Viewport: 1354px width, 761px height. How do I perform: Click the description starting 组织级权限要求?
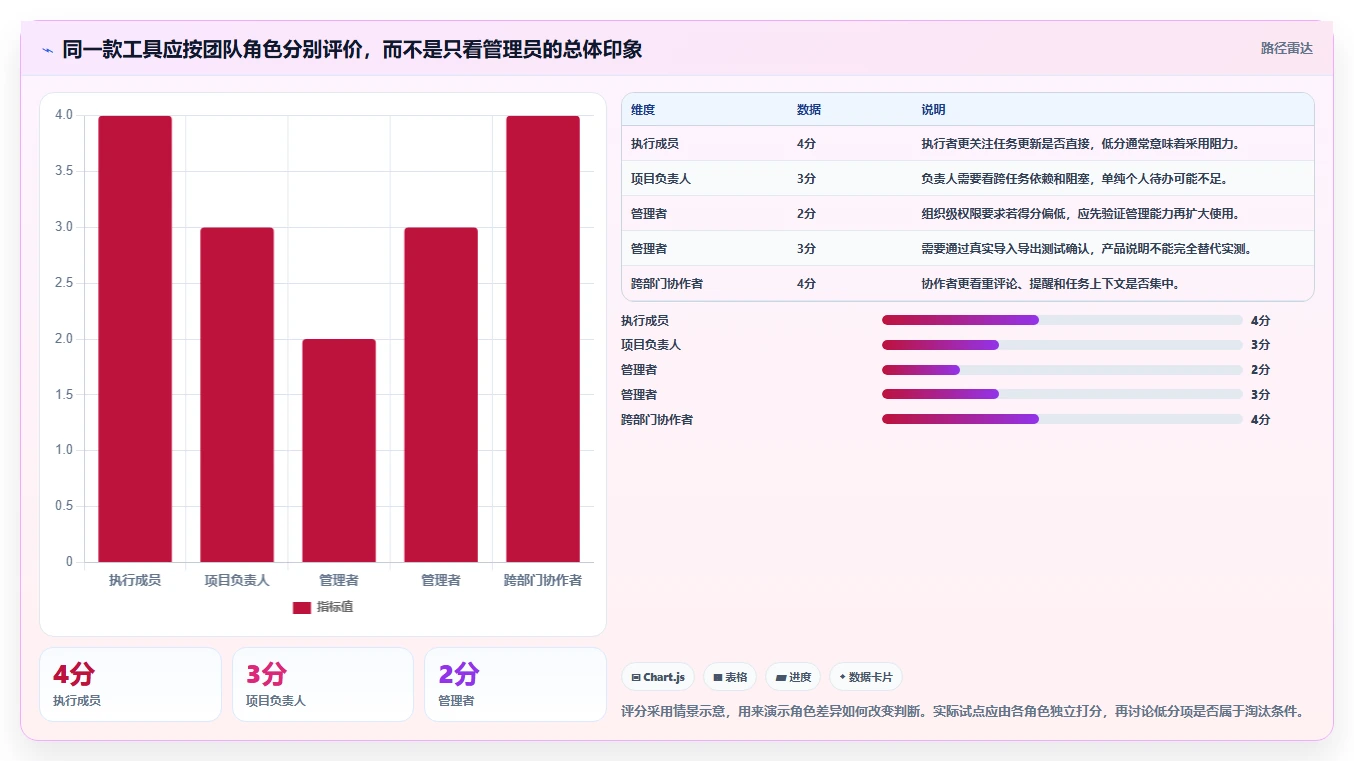point(1081,214)
